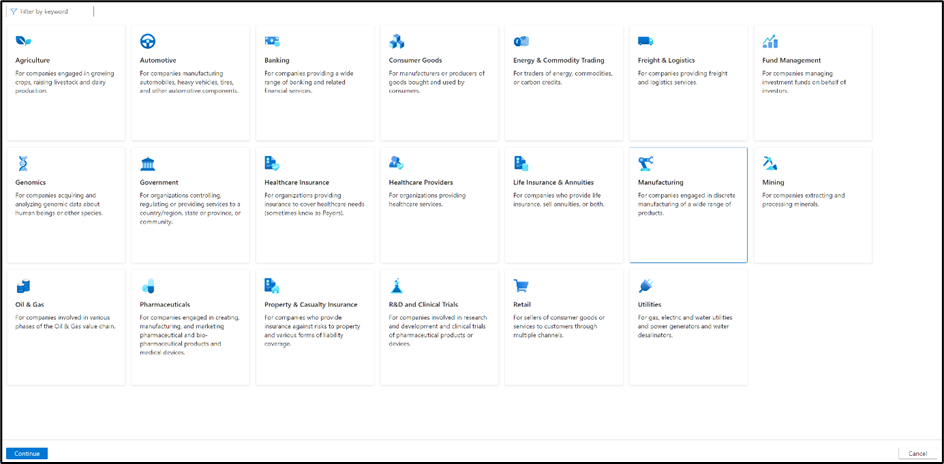
Task: Click the Retail description about multiple channels
Action: (x=559, y=326)
